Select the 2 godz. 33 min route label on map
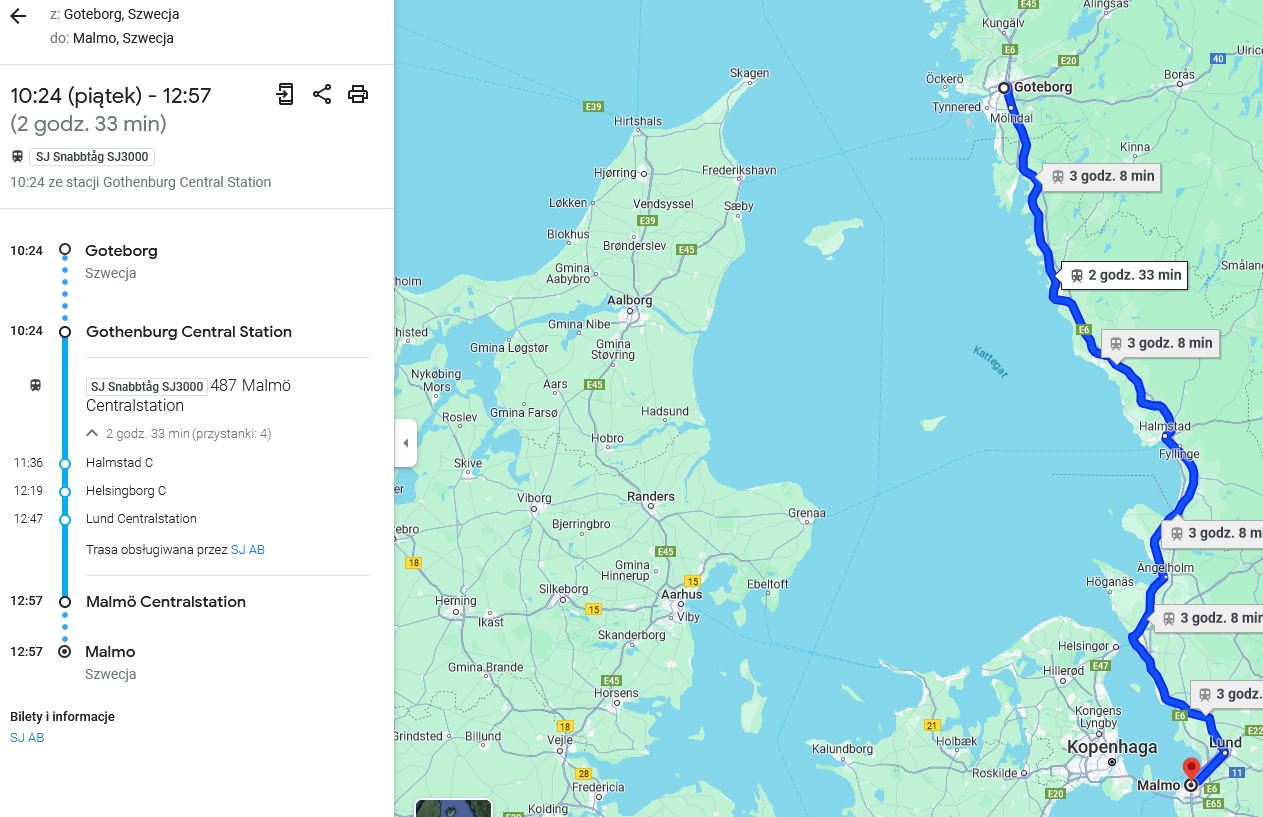The width and height of the screenshot is (1263, 817). point(1125,275)
